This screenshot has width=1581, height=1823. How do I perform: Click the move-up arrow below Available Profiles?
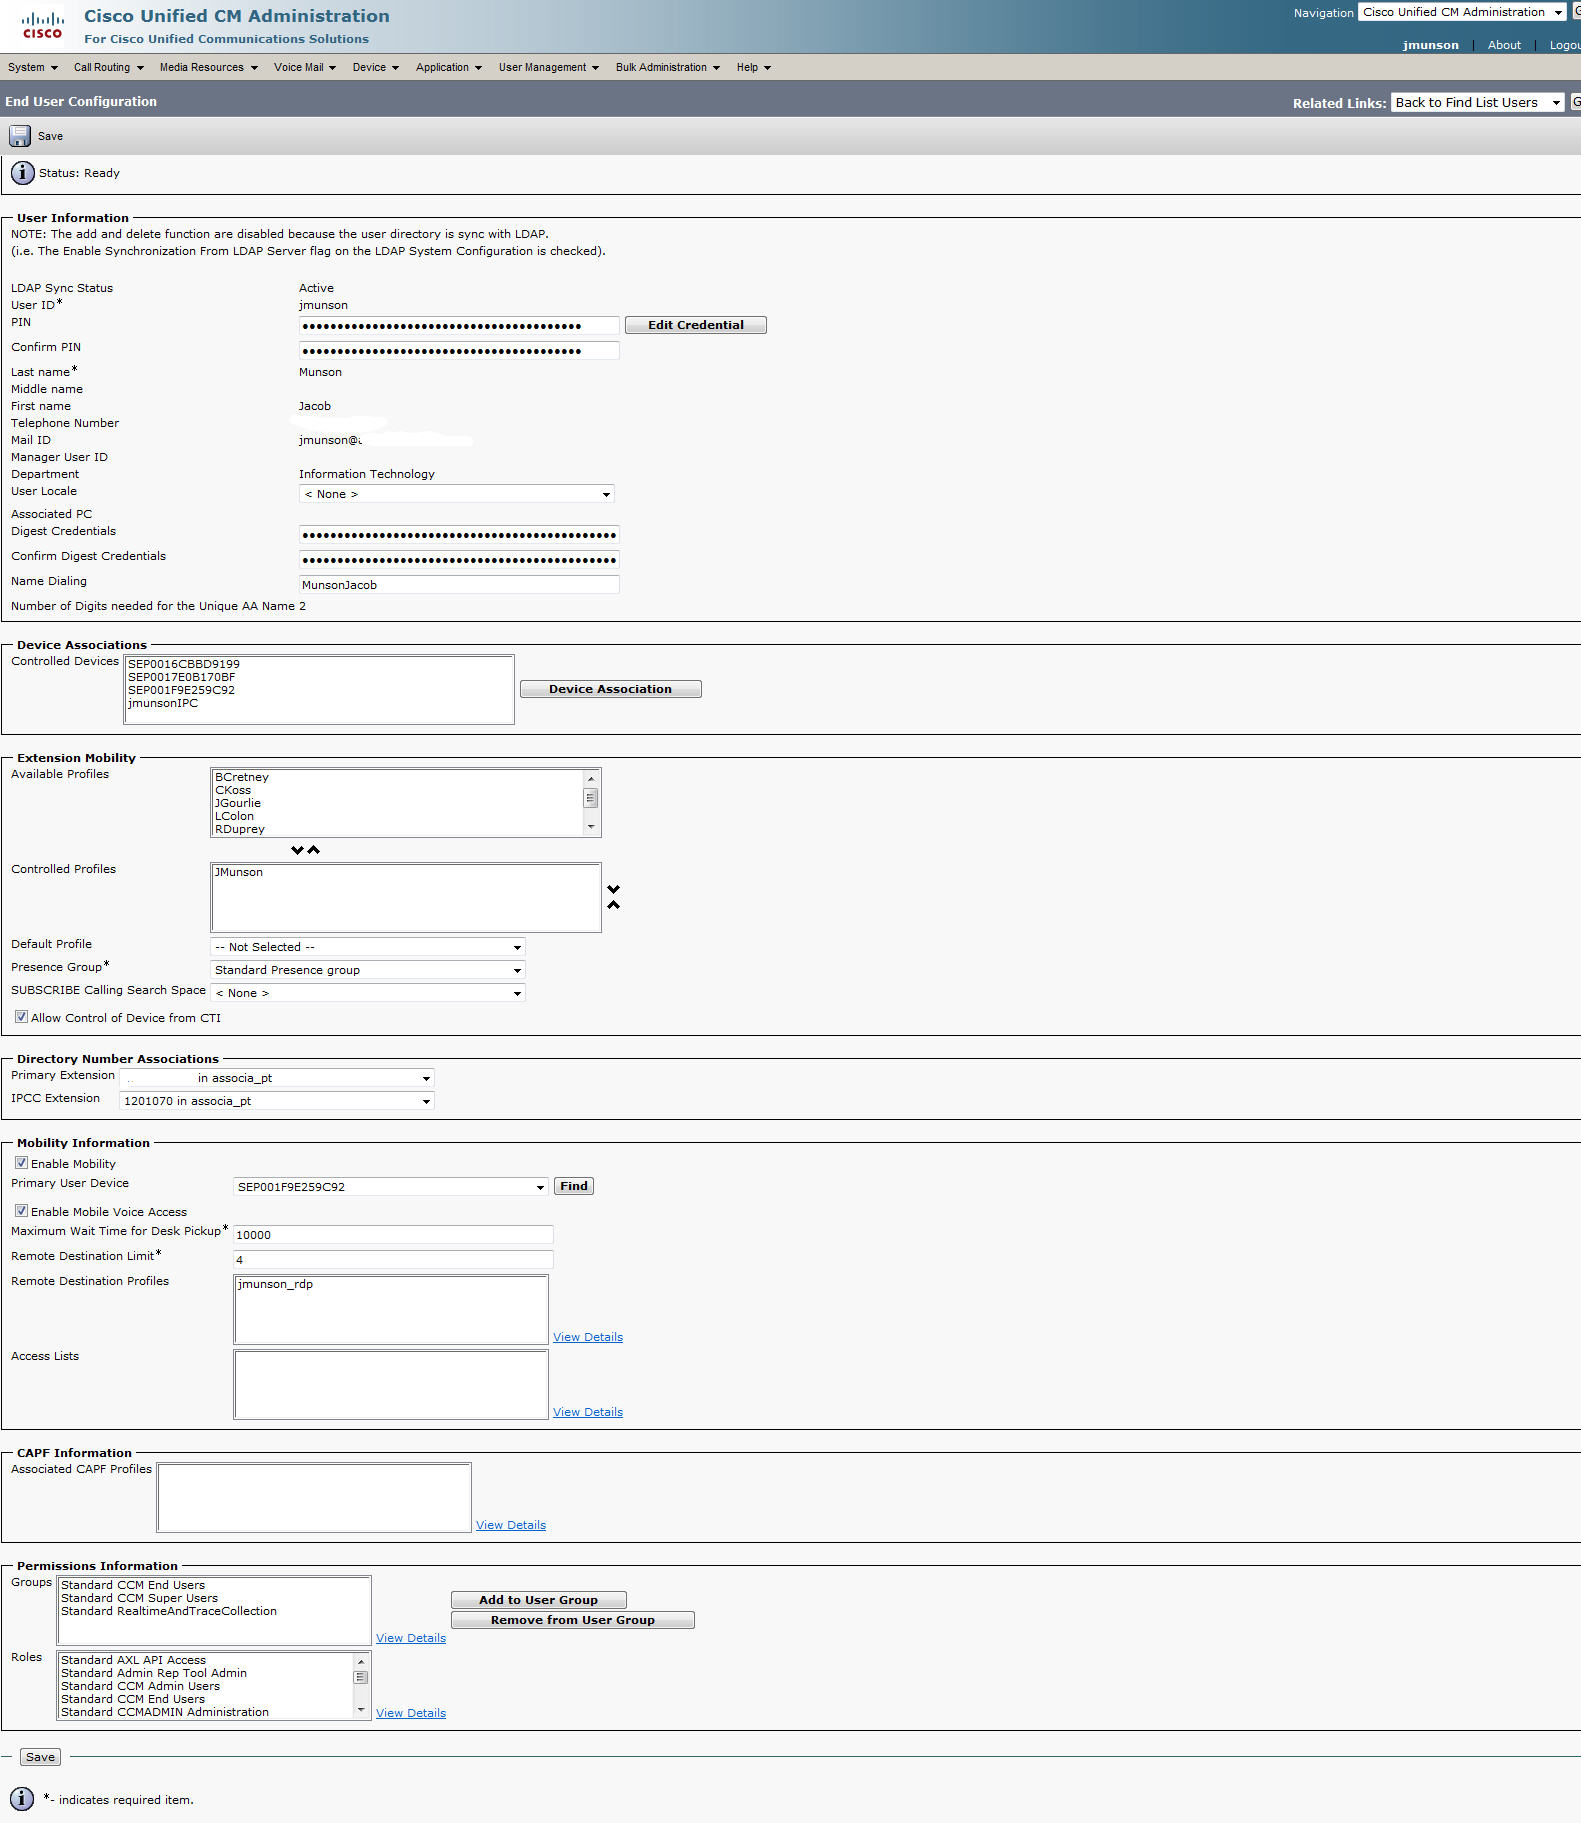point(314,850)
